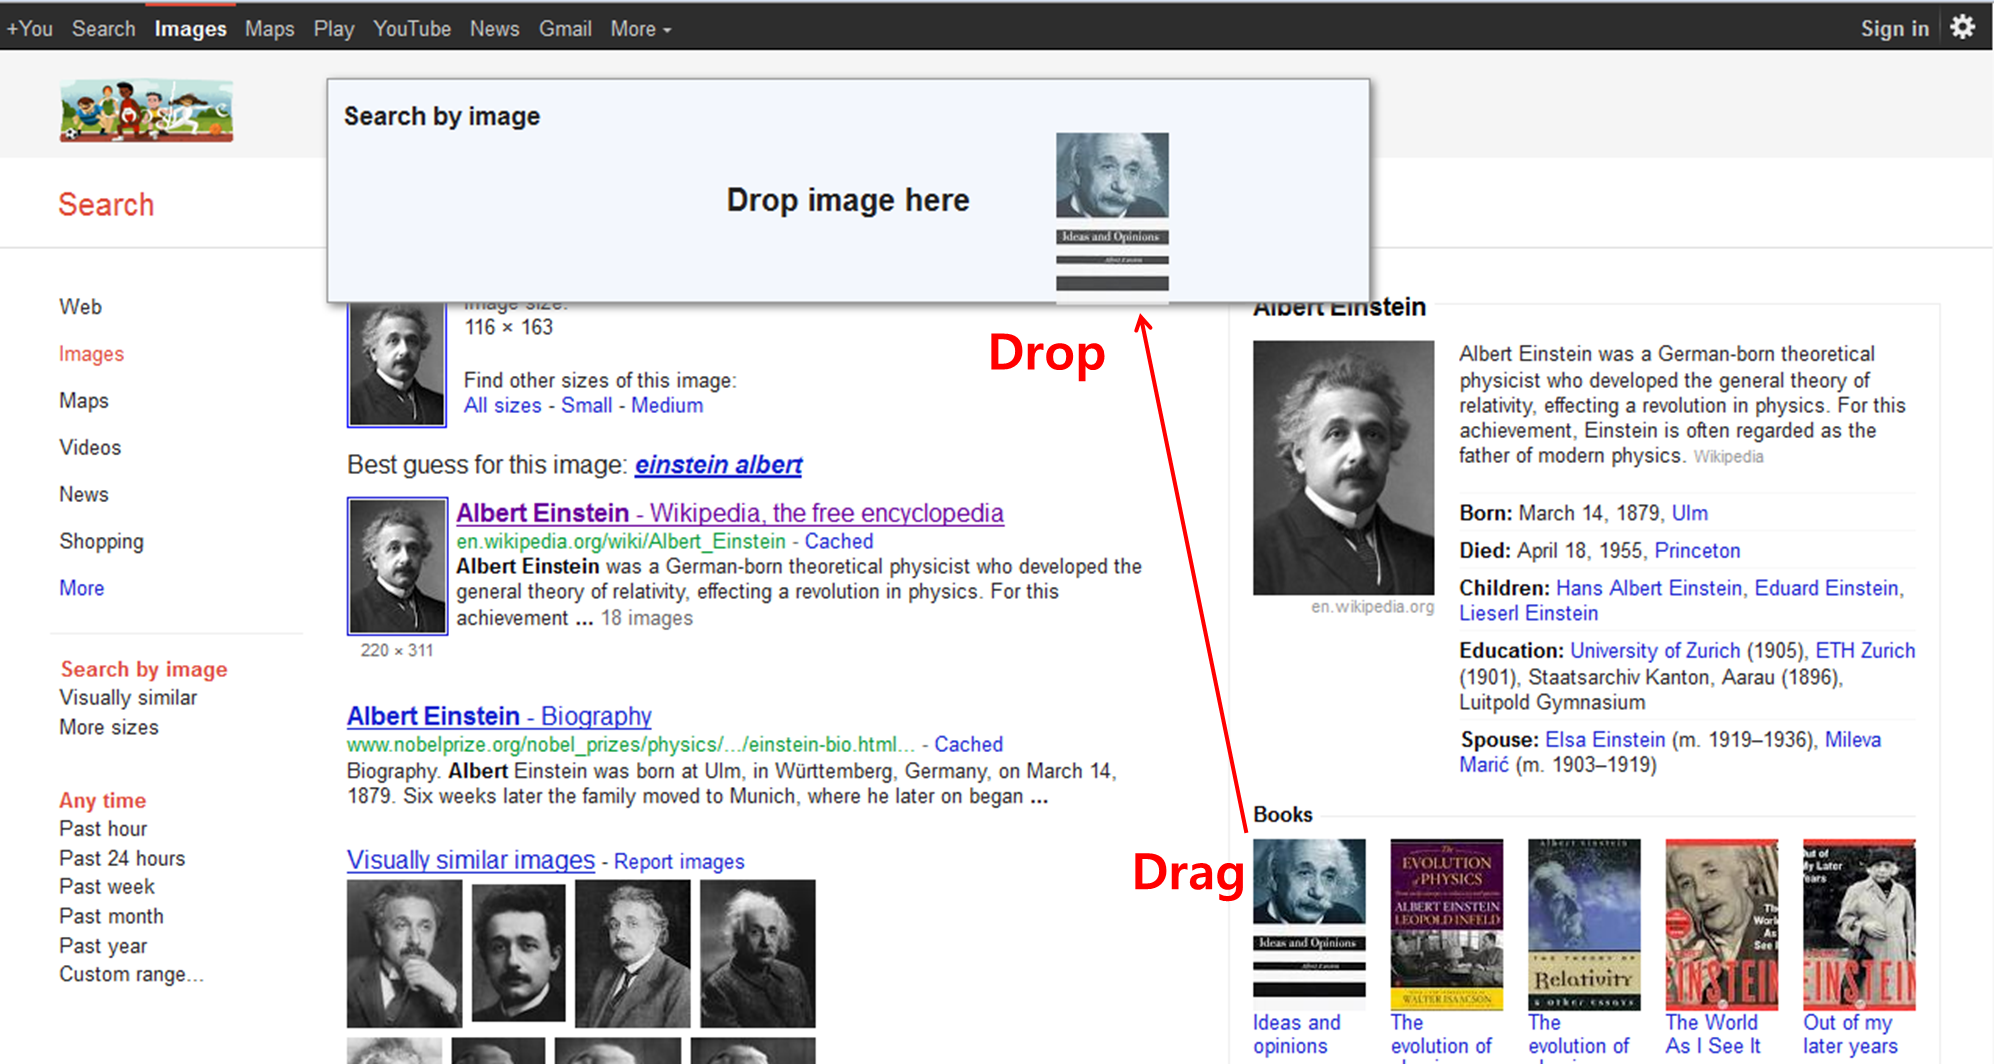Open Cached version of nobelprize.org result
Viewport: 1994px width, 1064px height.
[968, 745]
